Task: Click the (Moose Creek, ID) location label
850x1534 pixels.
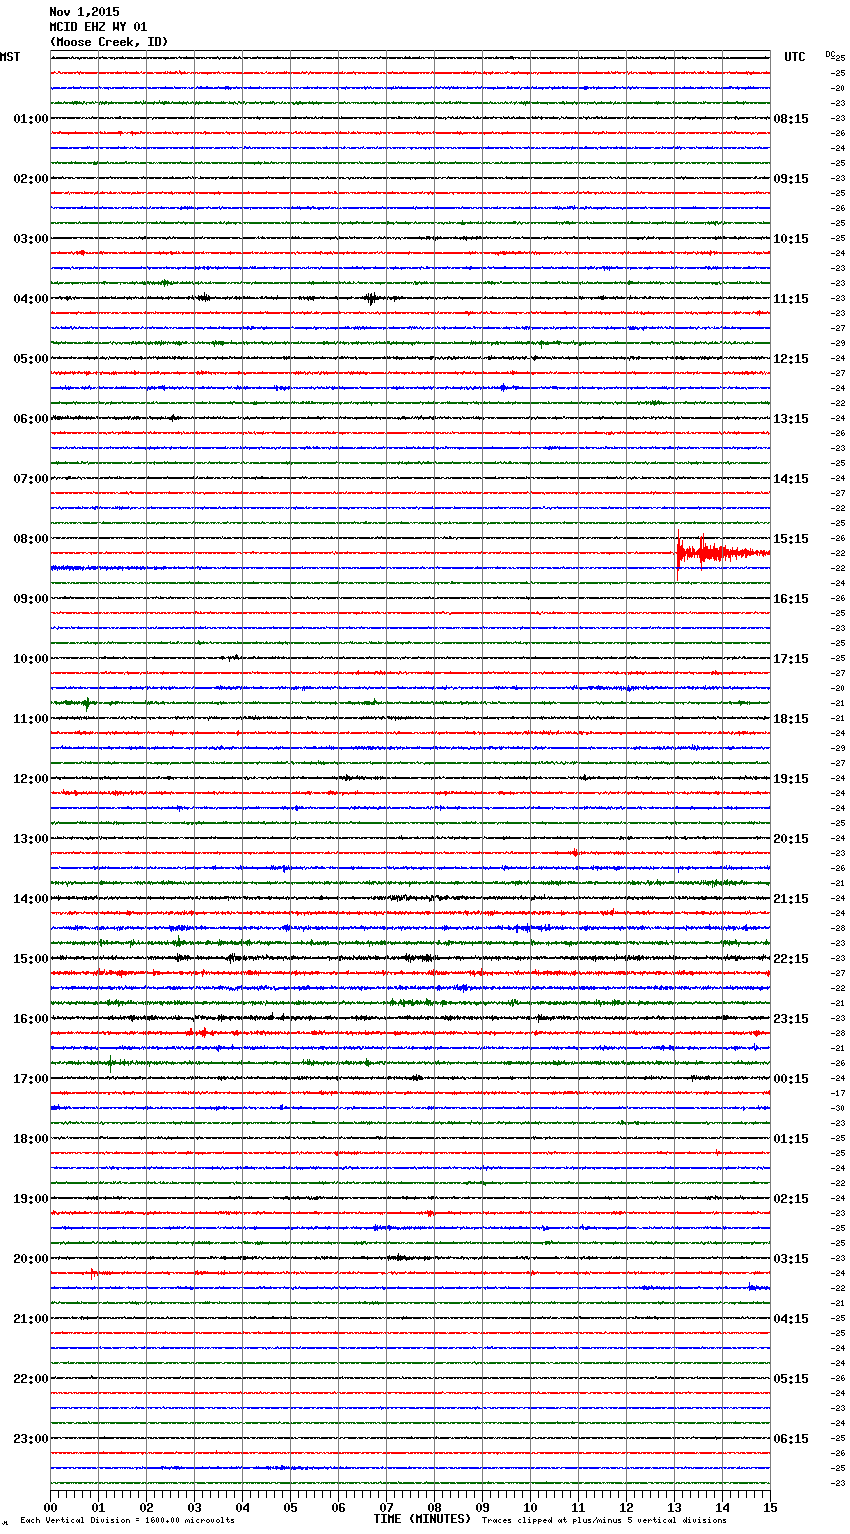Action: [109, 42]
